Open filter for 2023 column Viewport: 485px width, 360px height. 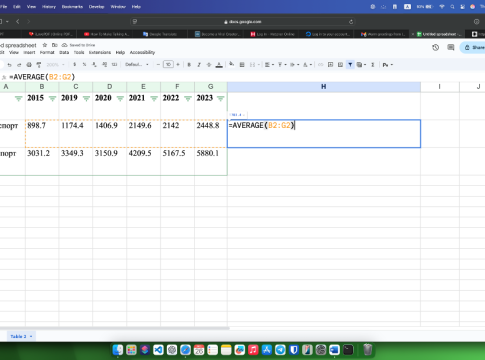pos(220,98)
